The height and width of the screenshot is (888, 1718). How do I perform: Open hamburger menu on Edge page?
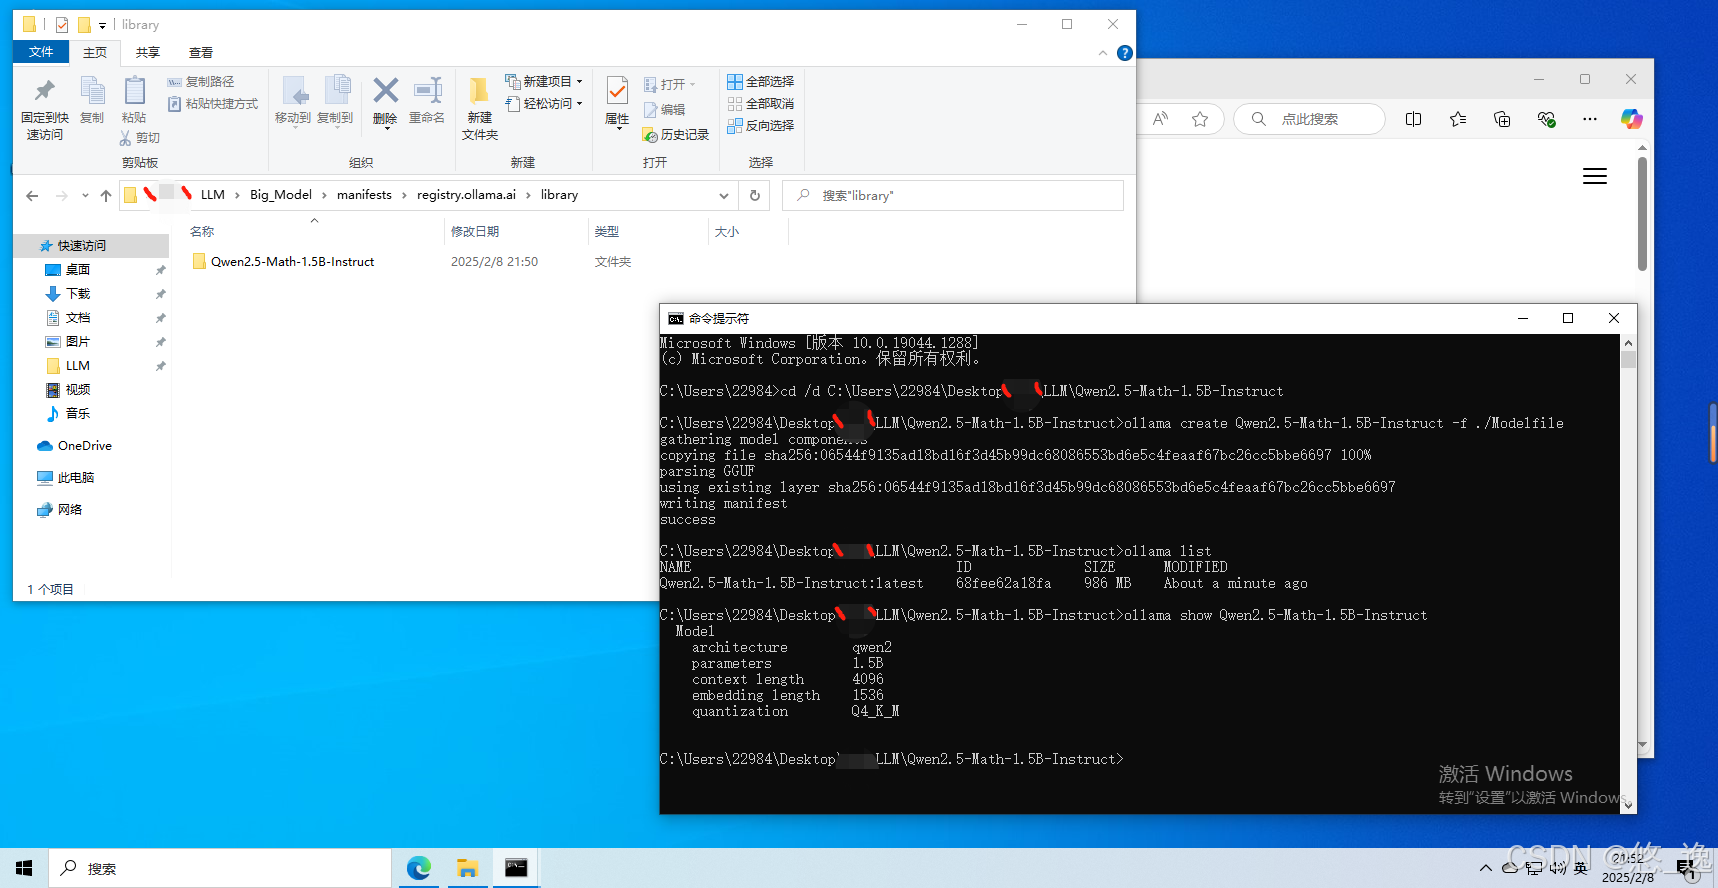[x=1595, y=176]
